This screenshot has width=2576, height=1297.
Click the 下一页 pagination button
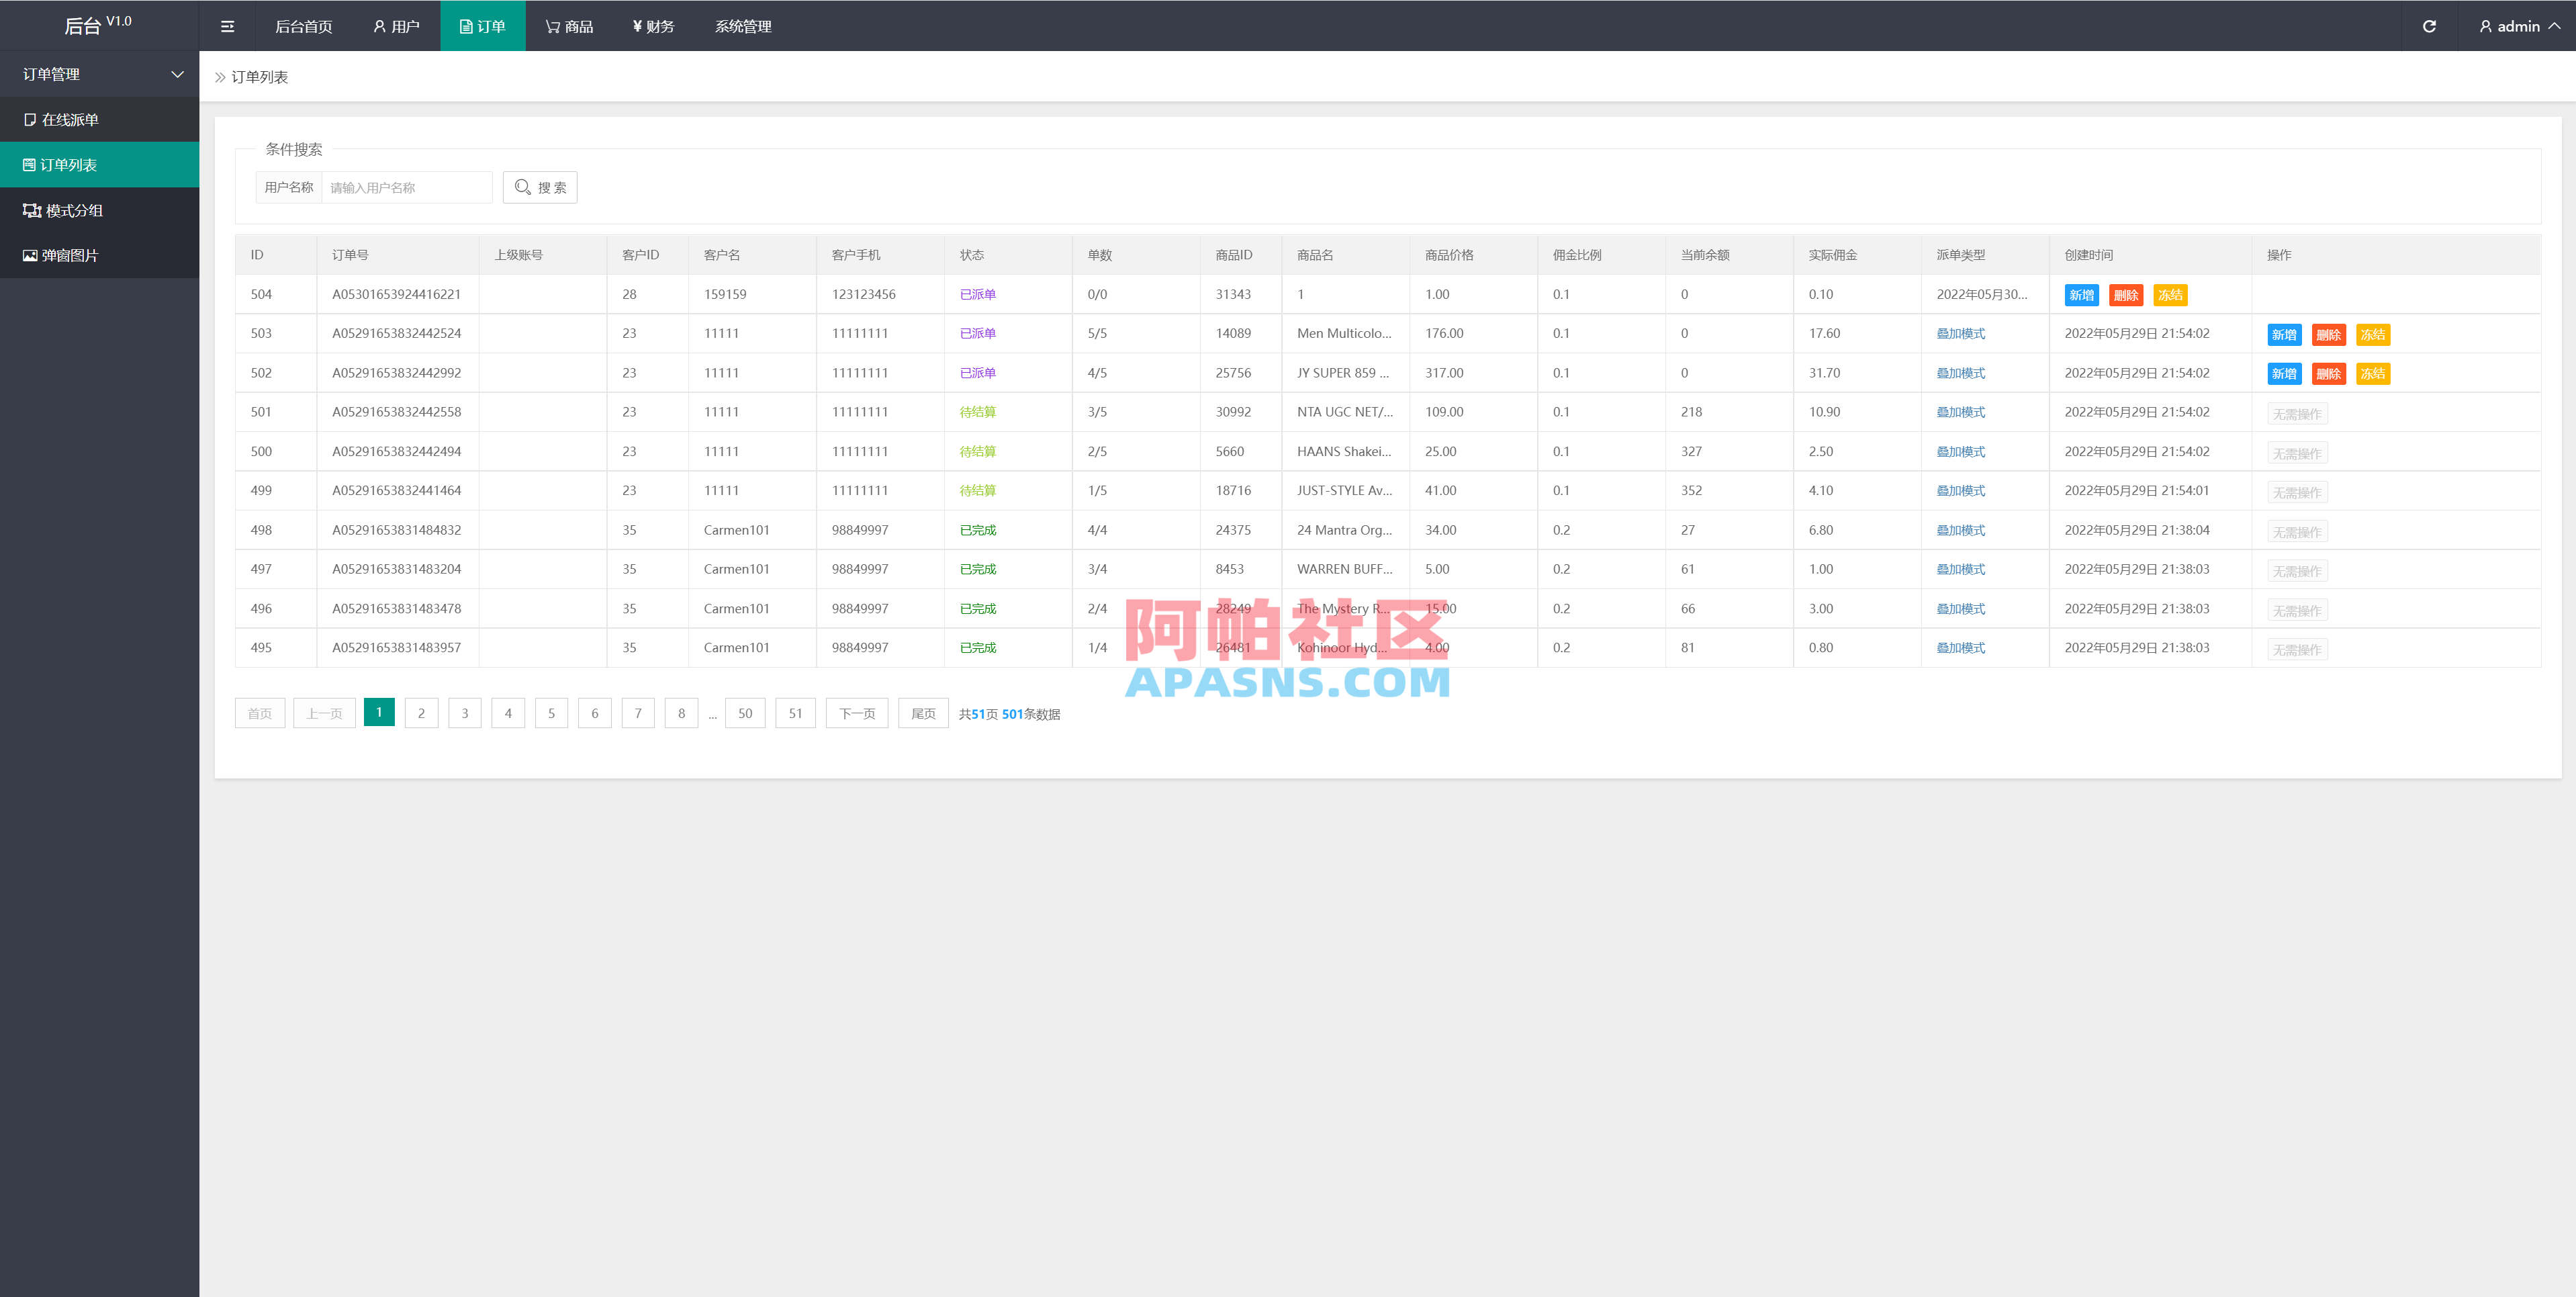pyautogui.click(x=856, y=713)
